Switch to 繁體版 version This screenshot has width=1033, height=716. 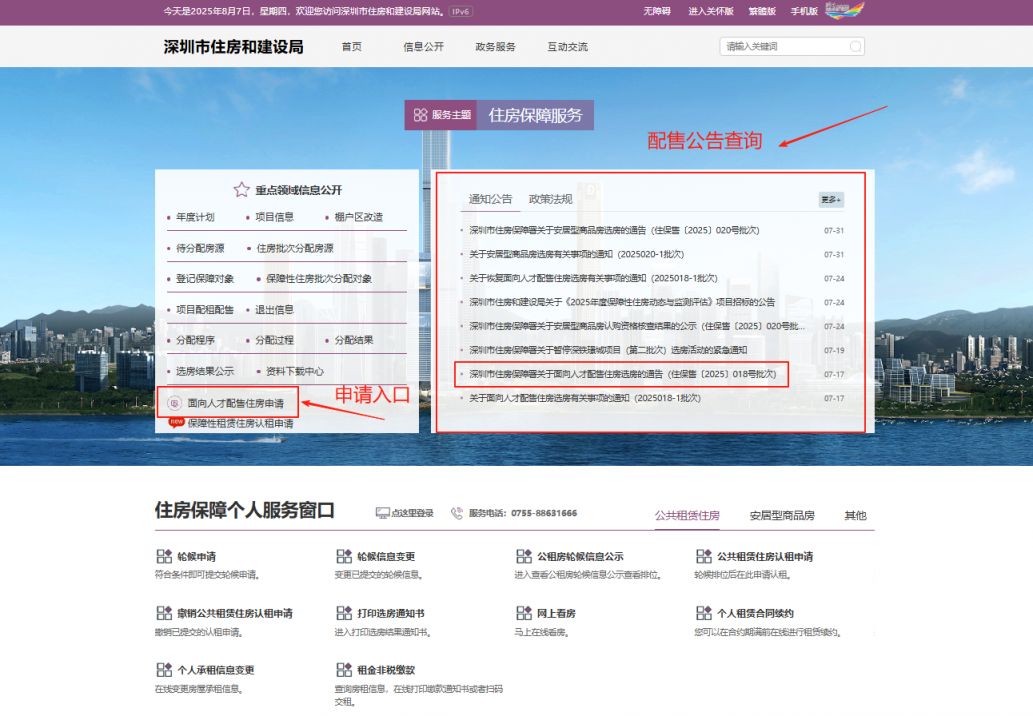click(x=762, y=11)
